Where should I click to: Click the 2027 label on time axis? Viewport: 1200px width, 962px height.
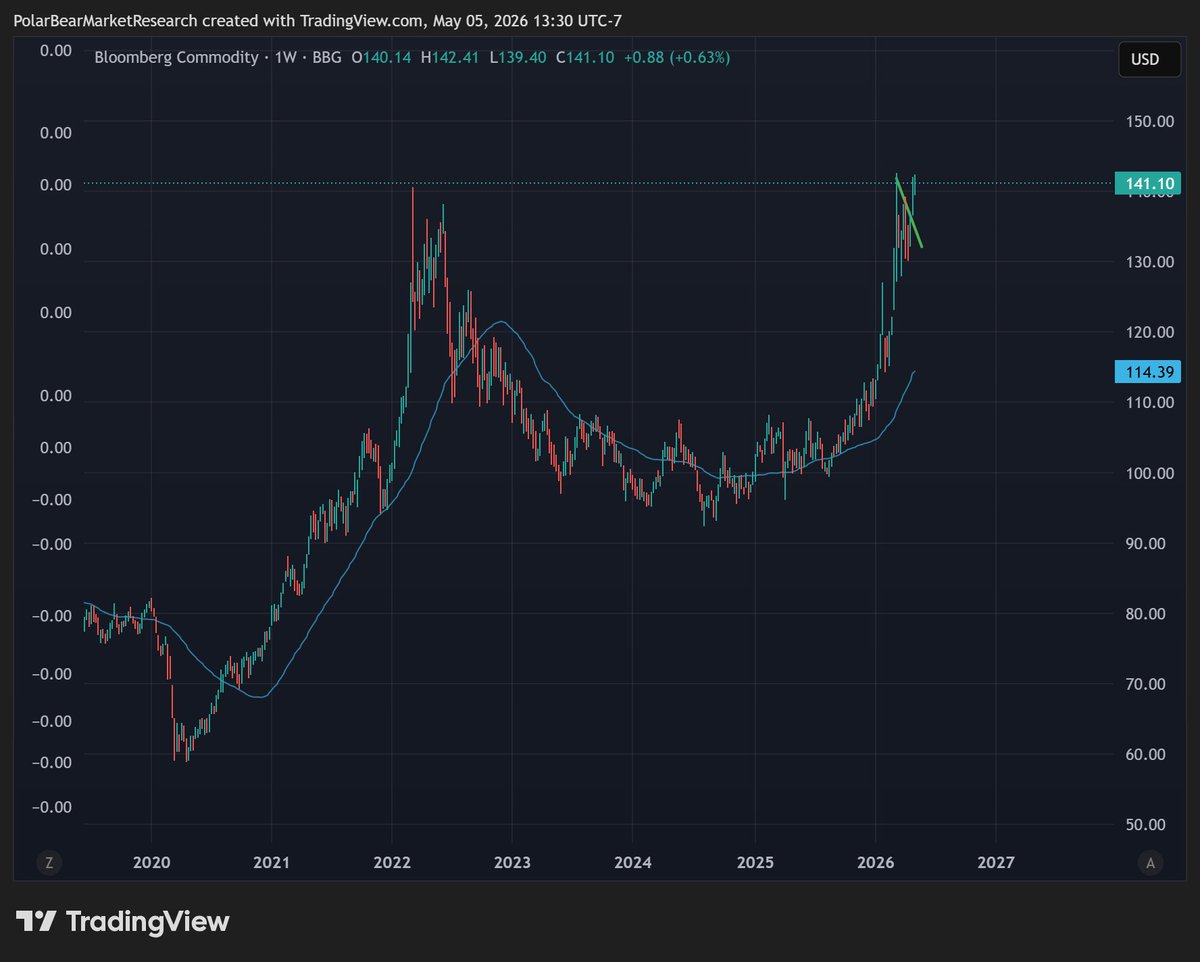point(996,862)
